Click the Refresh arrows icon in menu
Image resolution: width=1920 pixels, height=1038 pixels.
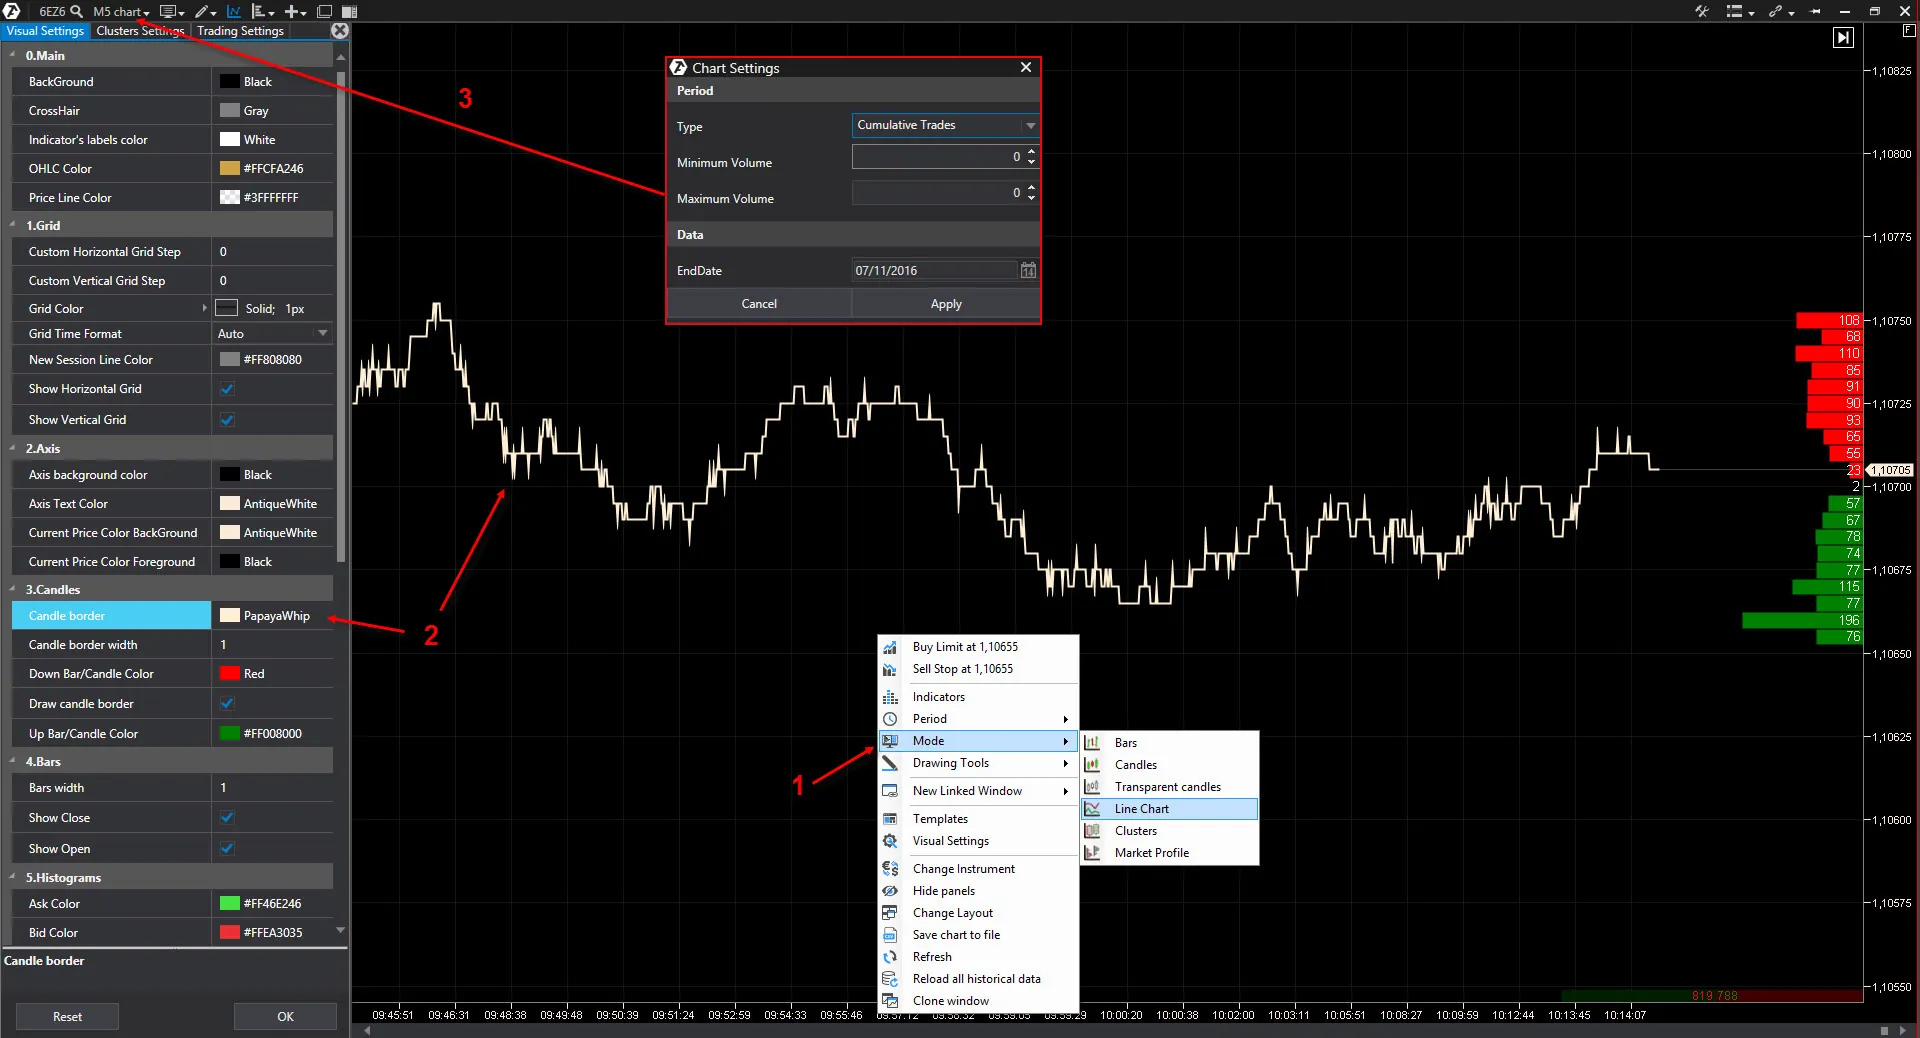point(890,957)
